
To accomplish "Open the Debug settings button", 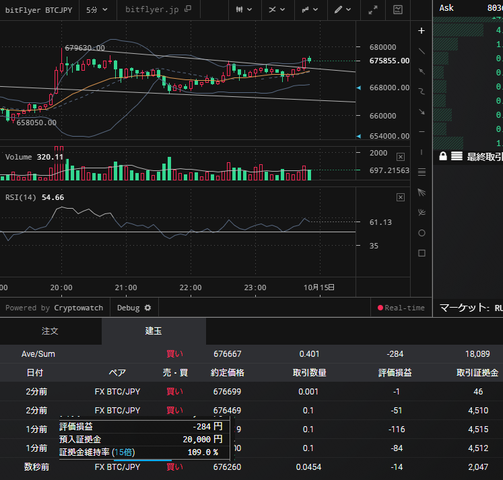I will coord(134,308).
